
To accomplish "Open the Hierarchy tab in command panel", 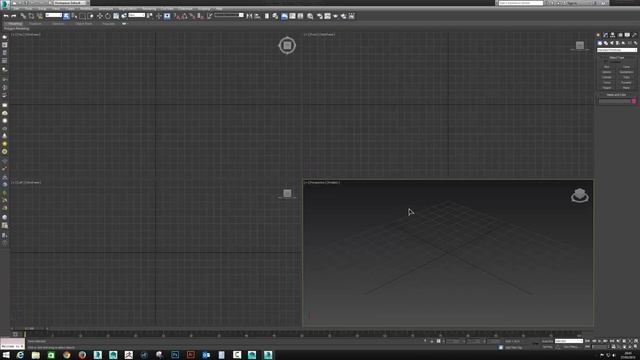I will pyautogui.click(x=612, y=35).
